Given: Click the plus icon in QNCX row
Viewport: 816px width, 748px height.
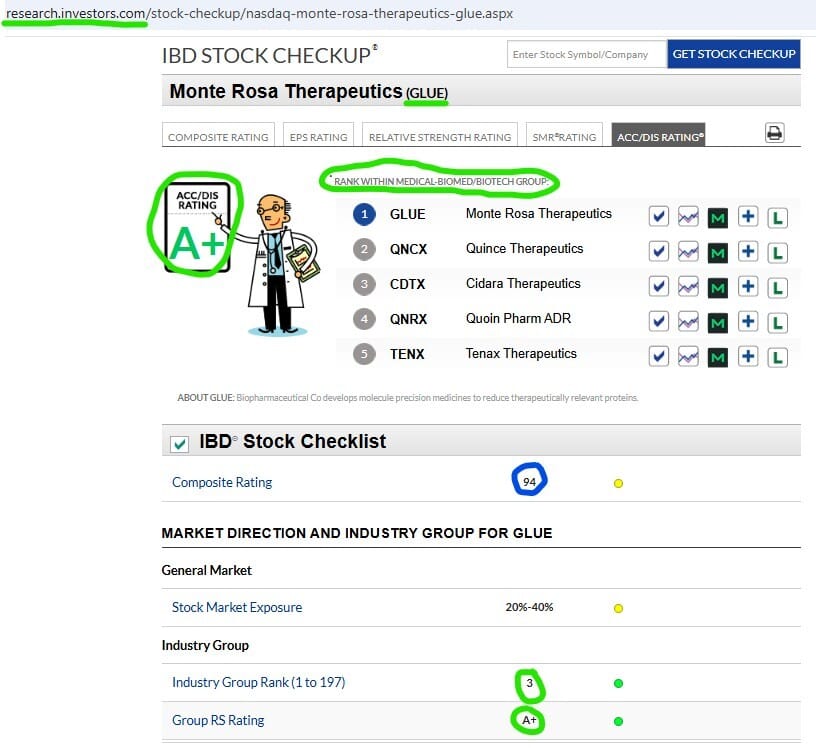Looking at the screenshot, I should click(748, 251).
